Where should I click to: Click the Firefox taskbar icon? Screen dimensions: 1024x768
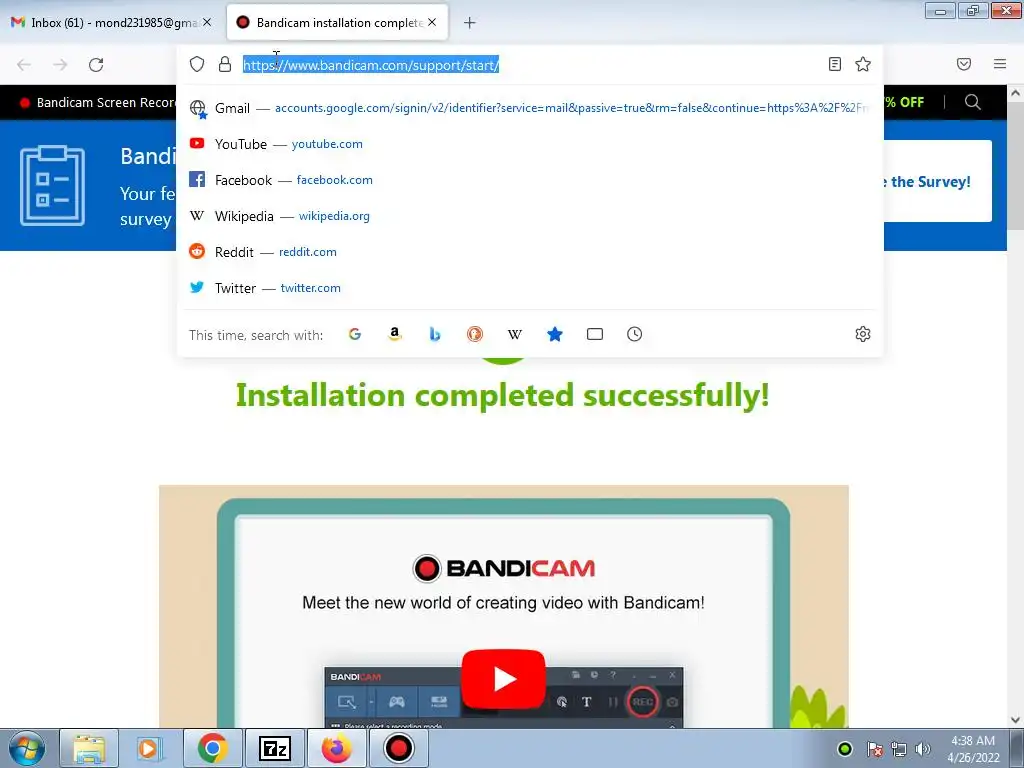[x=336, y=748]
